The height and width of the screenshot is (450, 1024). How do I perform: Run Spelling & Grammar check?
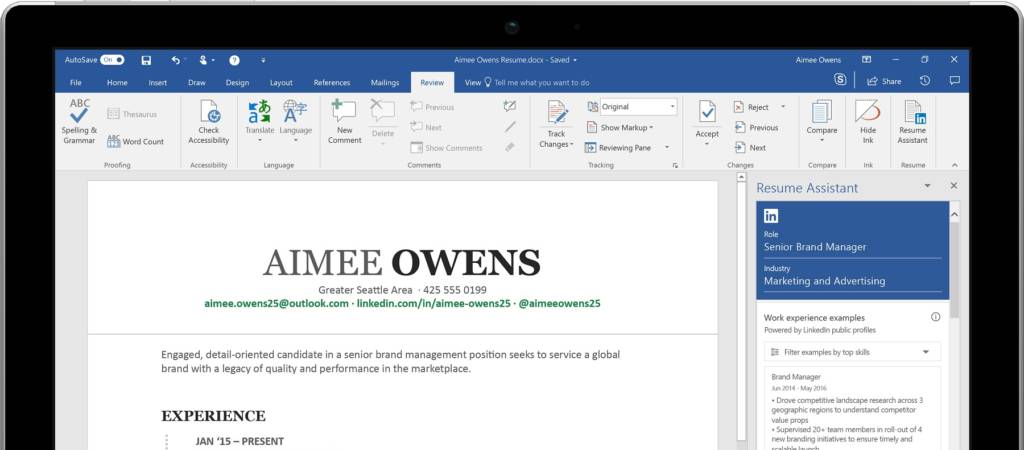[79, 121]
